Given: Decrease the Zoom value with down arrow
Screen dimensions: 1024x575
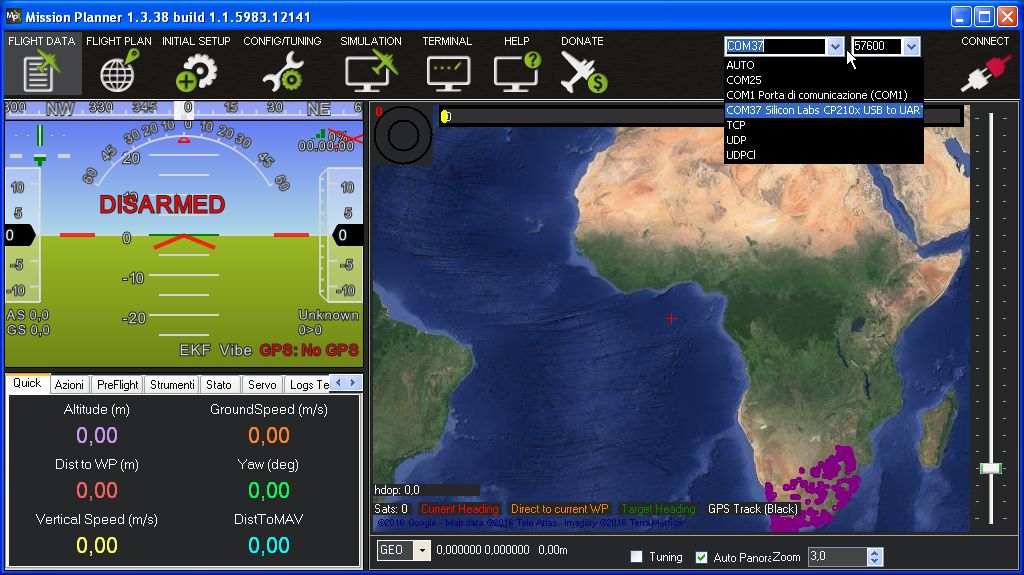Looking at the screenshot, I should [874, 561].
